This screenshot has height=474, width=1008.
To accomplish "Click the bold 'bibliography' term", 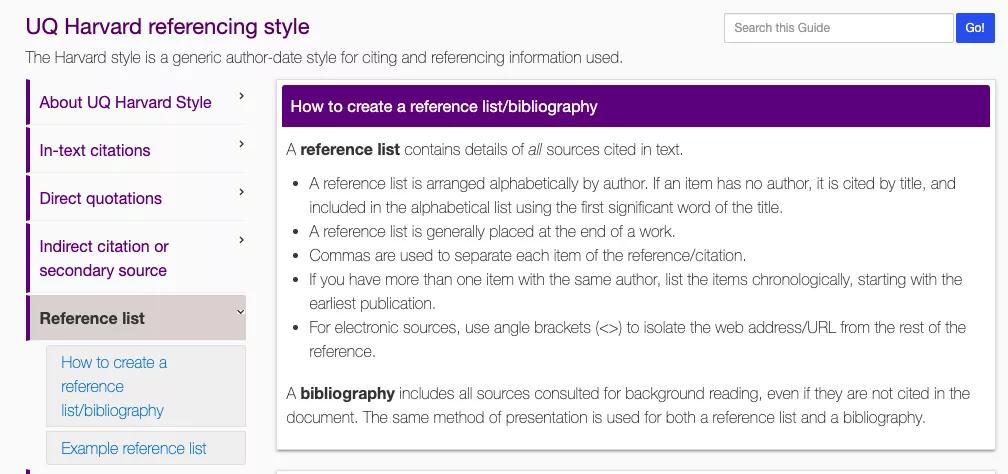I will [x=347, y=393].
